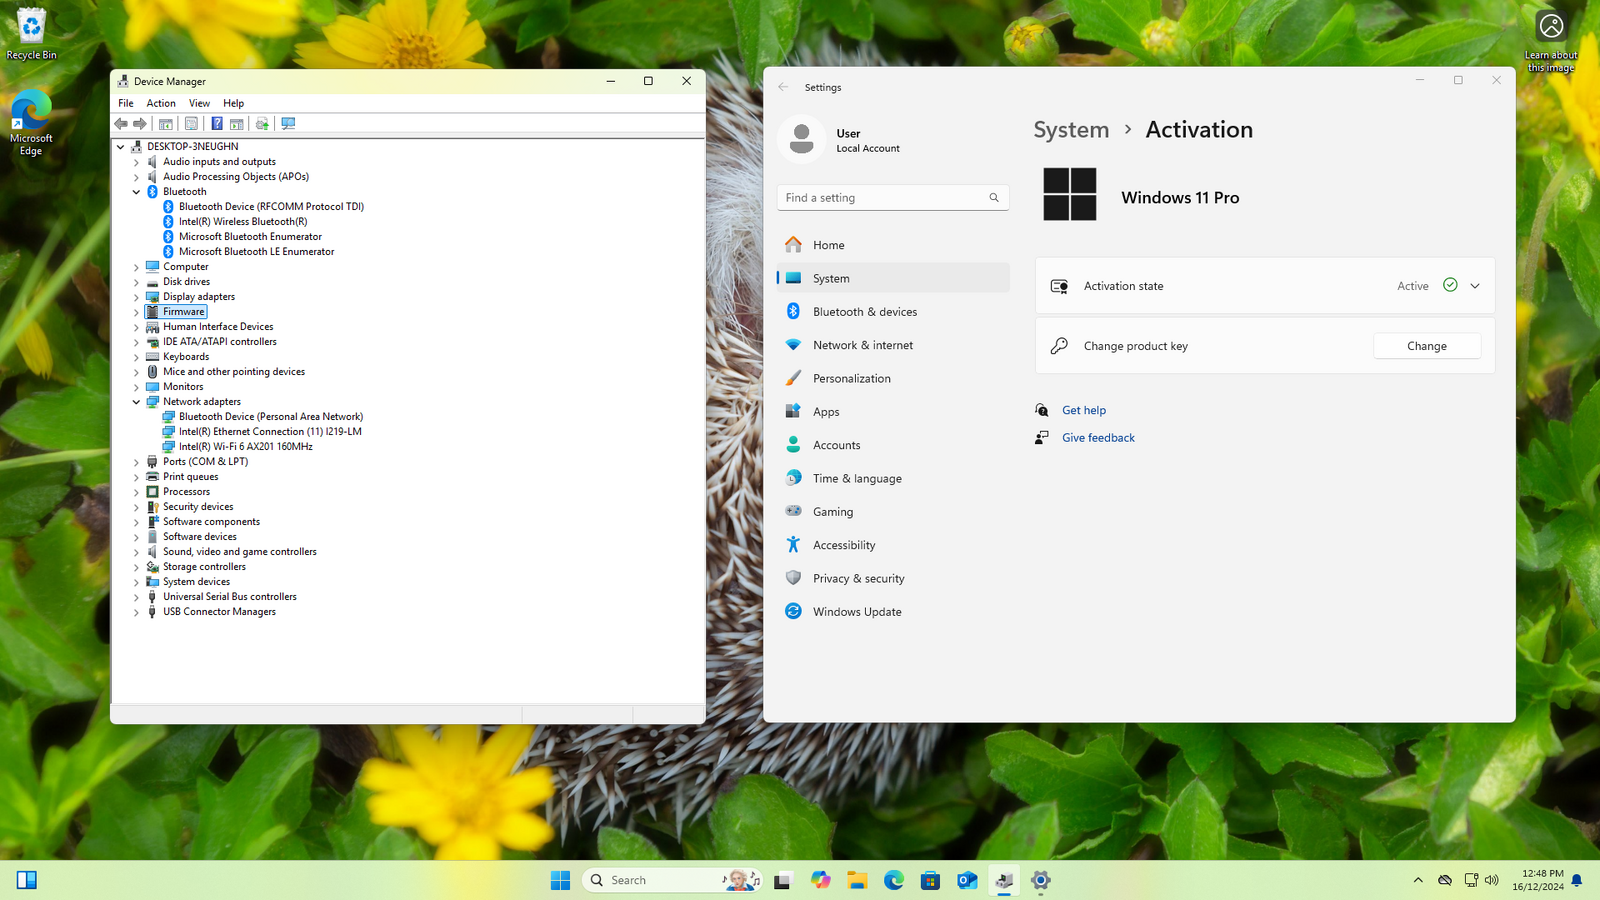Viewport: 1600px width, 900px height.
Task: Open the Help menu in Device Manager
Action: pos(233,103)
